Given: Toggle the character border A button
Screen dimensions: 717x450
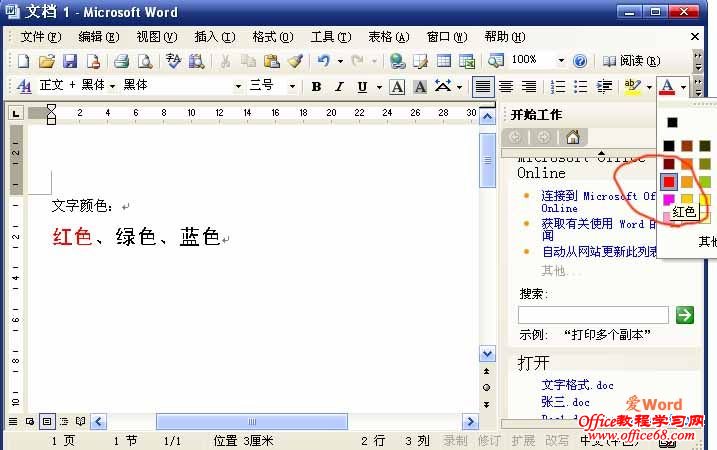Looking at the screenshot, I should pyautogui.click(x=397, y=86).
